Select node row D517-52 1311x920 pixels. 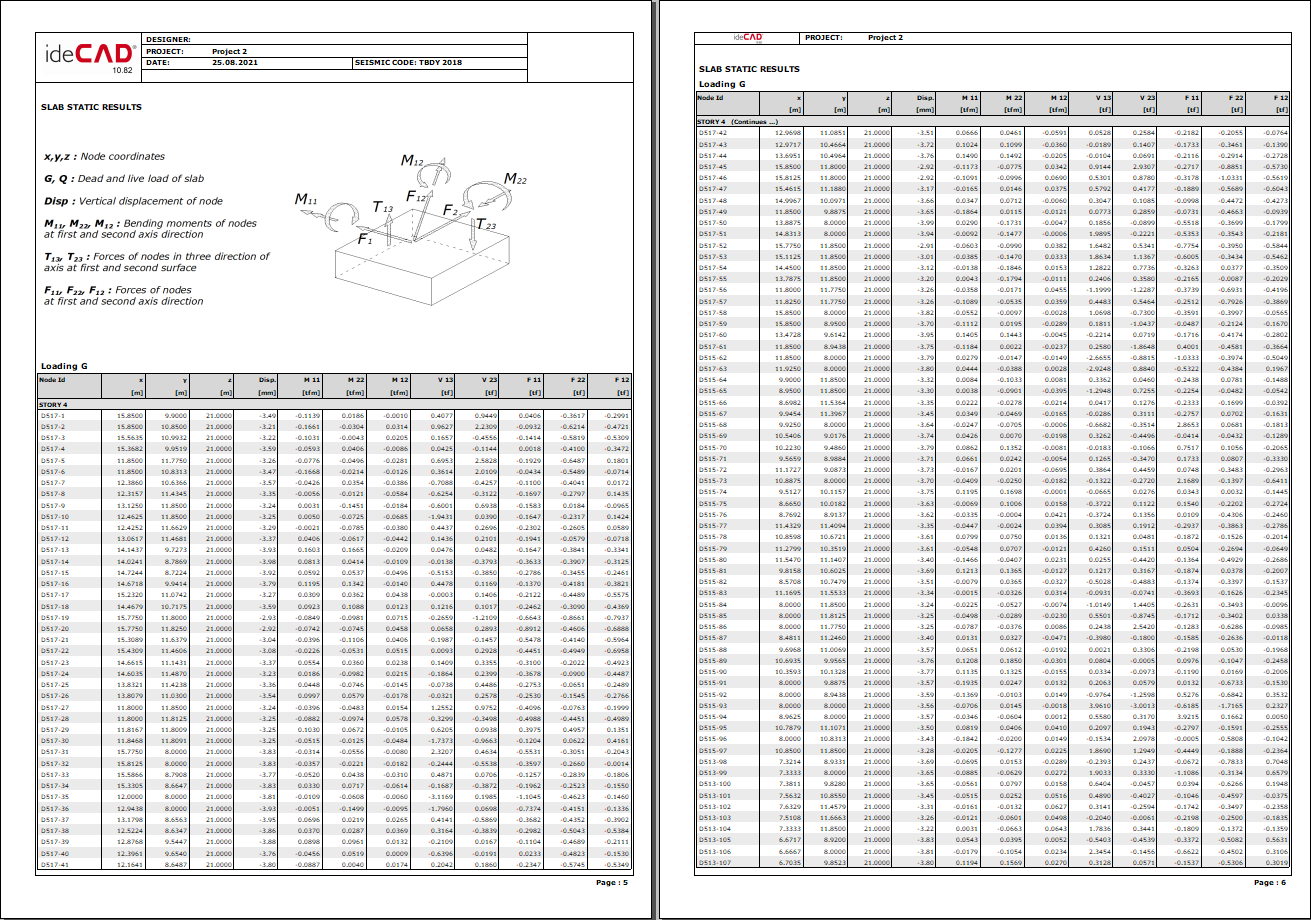tap(994, 244)
